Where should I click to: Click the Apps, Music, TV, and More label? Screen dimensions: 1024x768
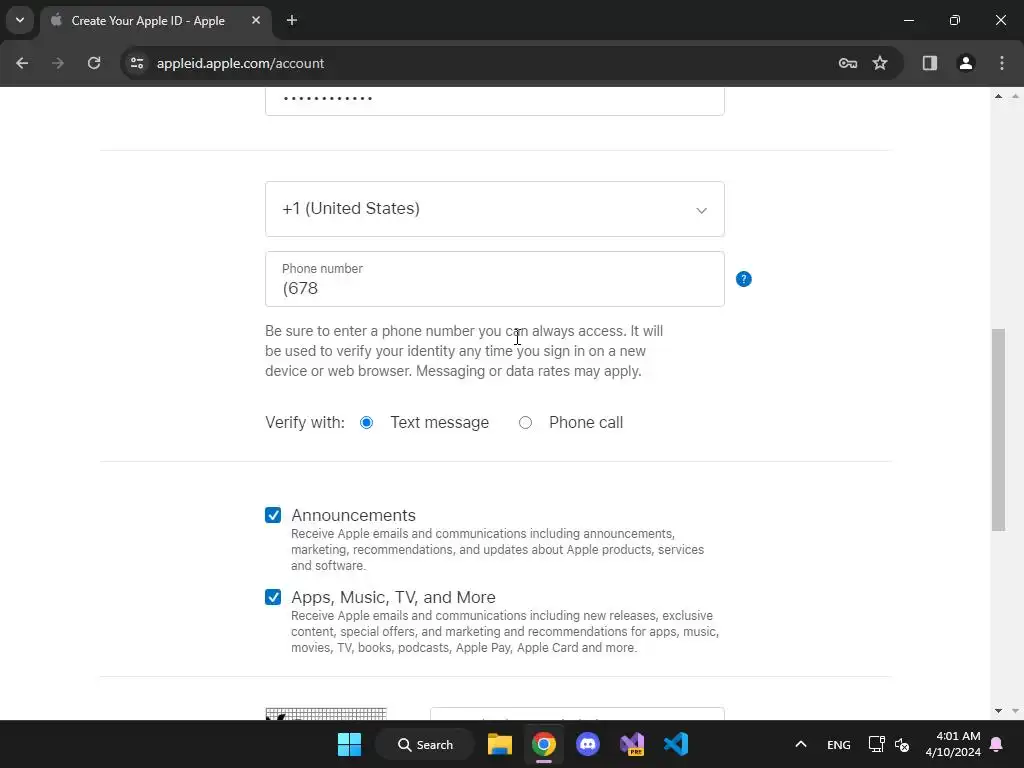point(393,597)
